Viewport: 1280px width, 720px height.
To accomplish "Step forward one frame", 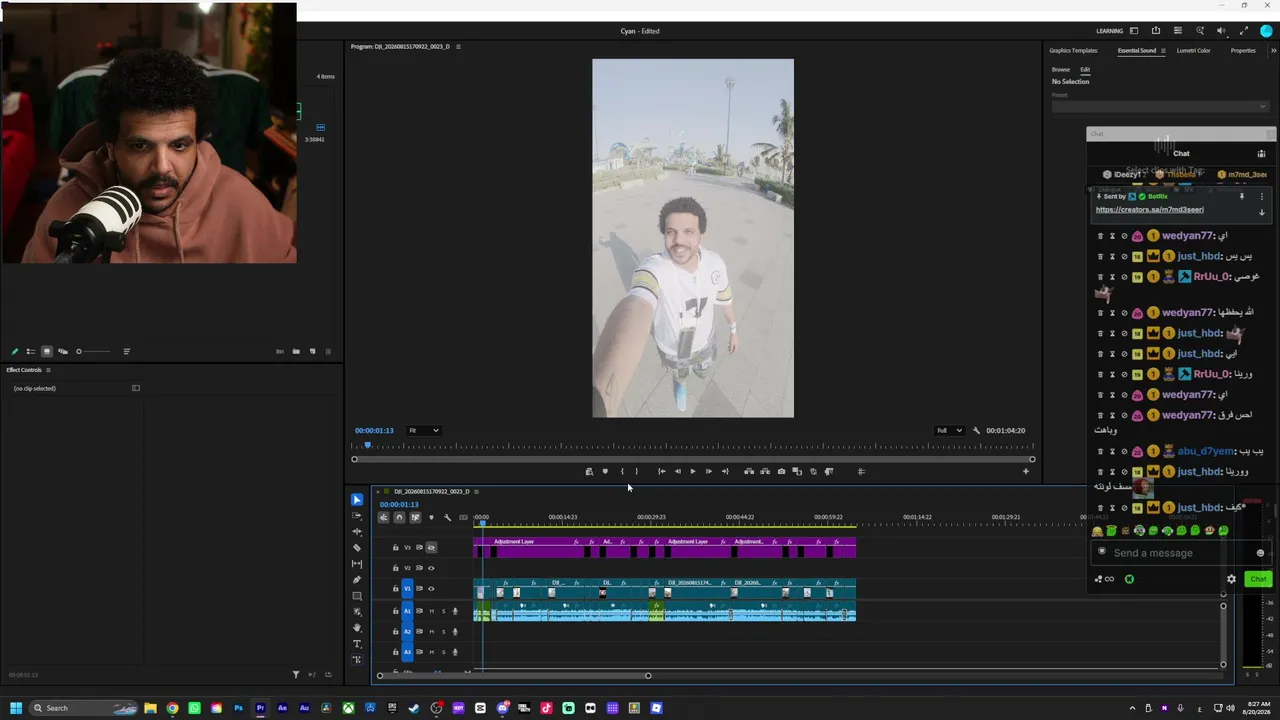I will coord(709,471).
